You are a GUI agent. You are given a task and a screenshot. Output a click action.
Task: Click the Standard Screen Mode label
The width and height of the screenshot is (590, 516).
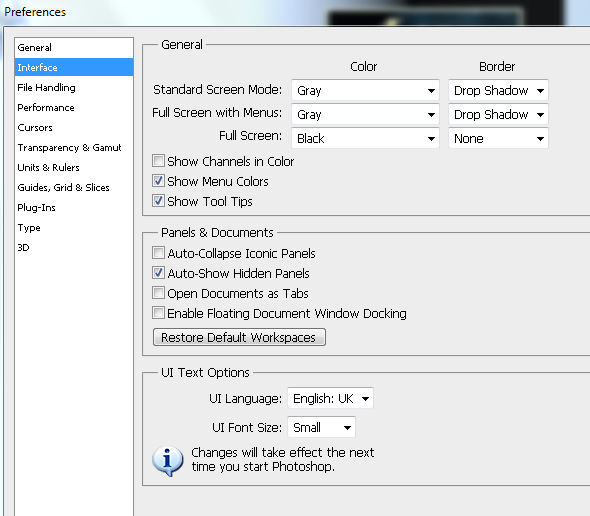(x=217, y=90)
